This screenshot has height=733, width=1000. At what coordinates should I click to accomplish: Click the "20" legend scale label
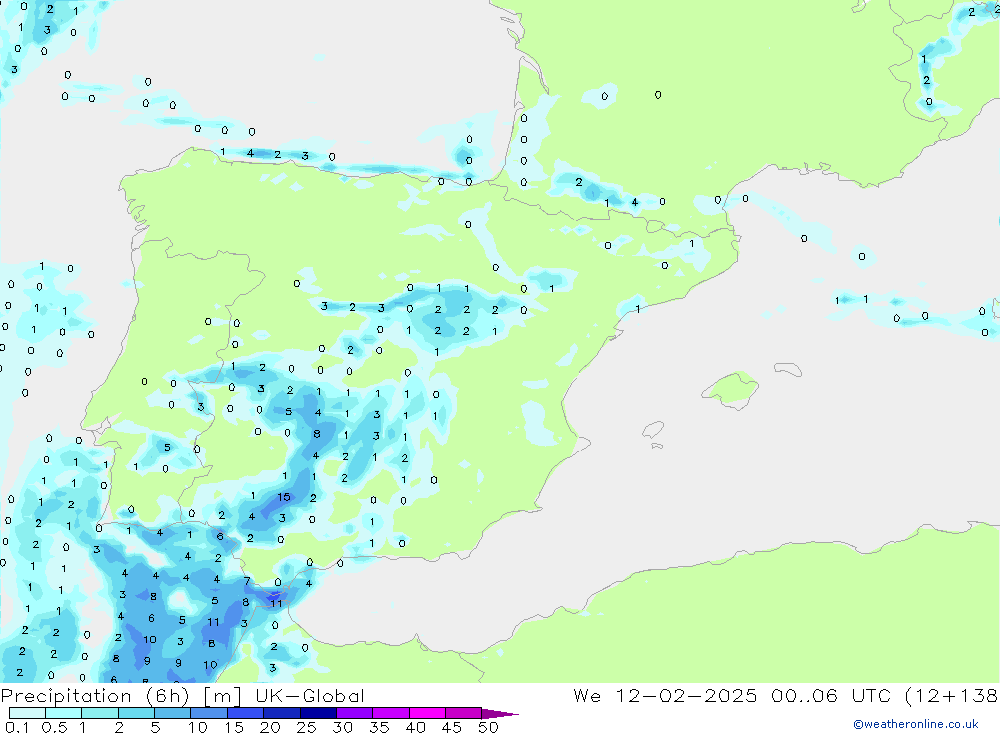pyautogui.click(x=270, y=727)
